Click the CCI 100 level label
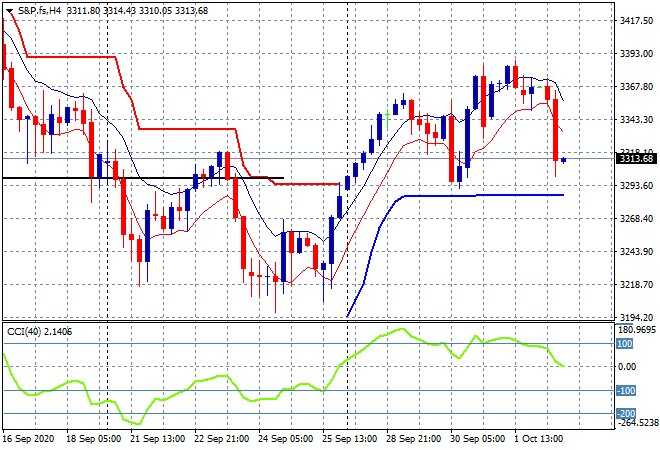The width and height of the screenshot is (660, 450). (x=625, y=344)
